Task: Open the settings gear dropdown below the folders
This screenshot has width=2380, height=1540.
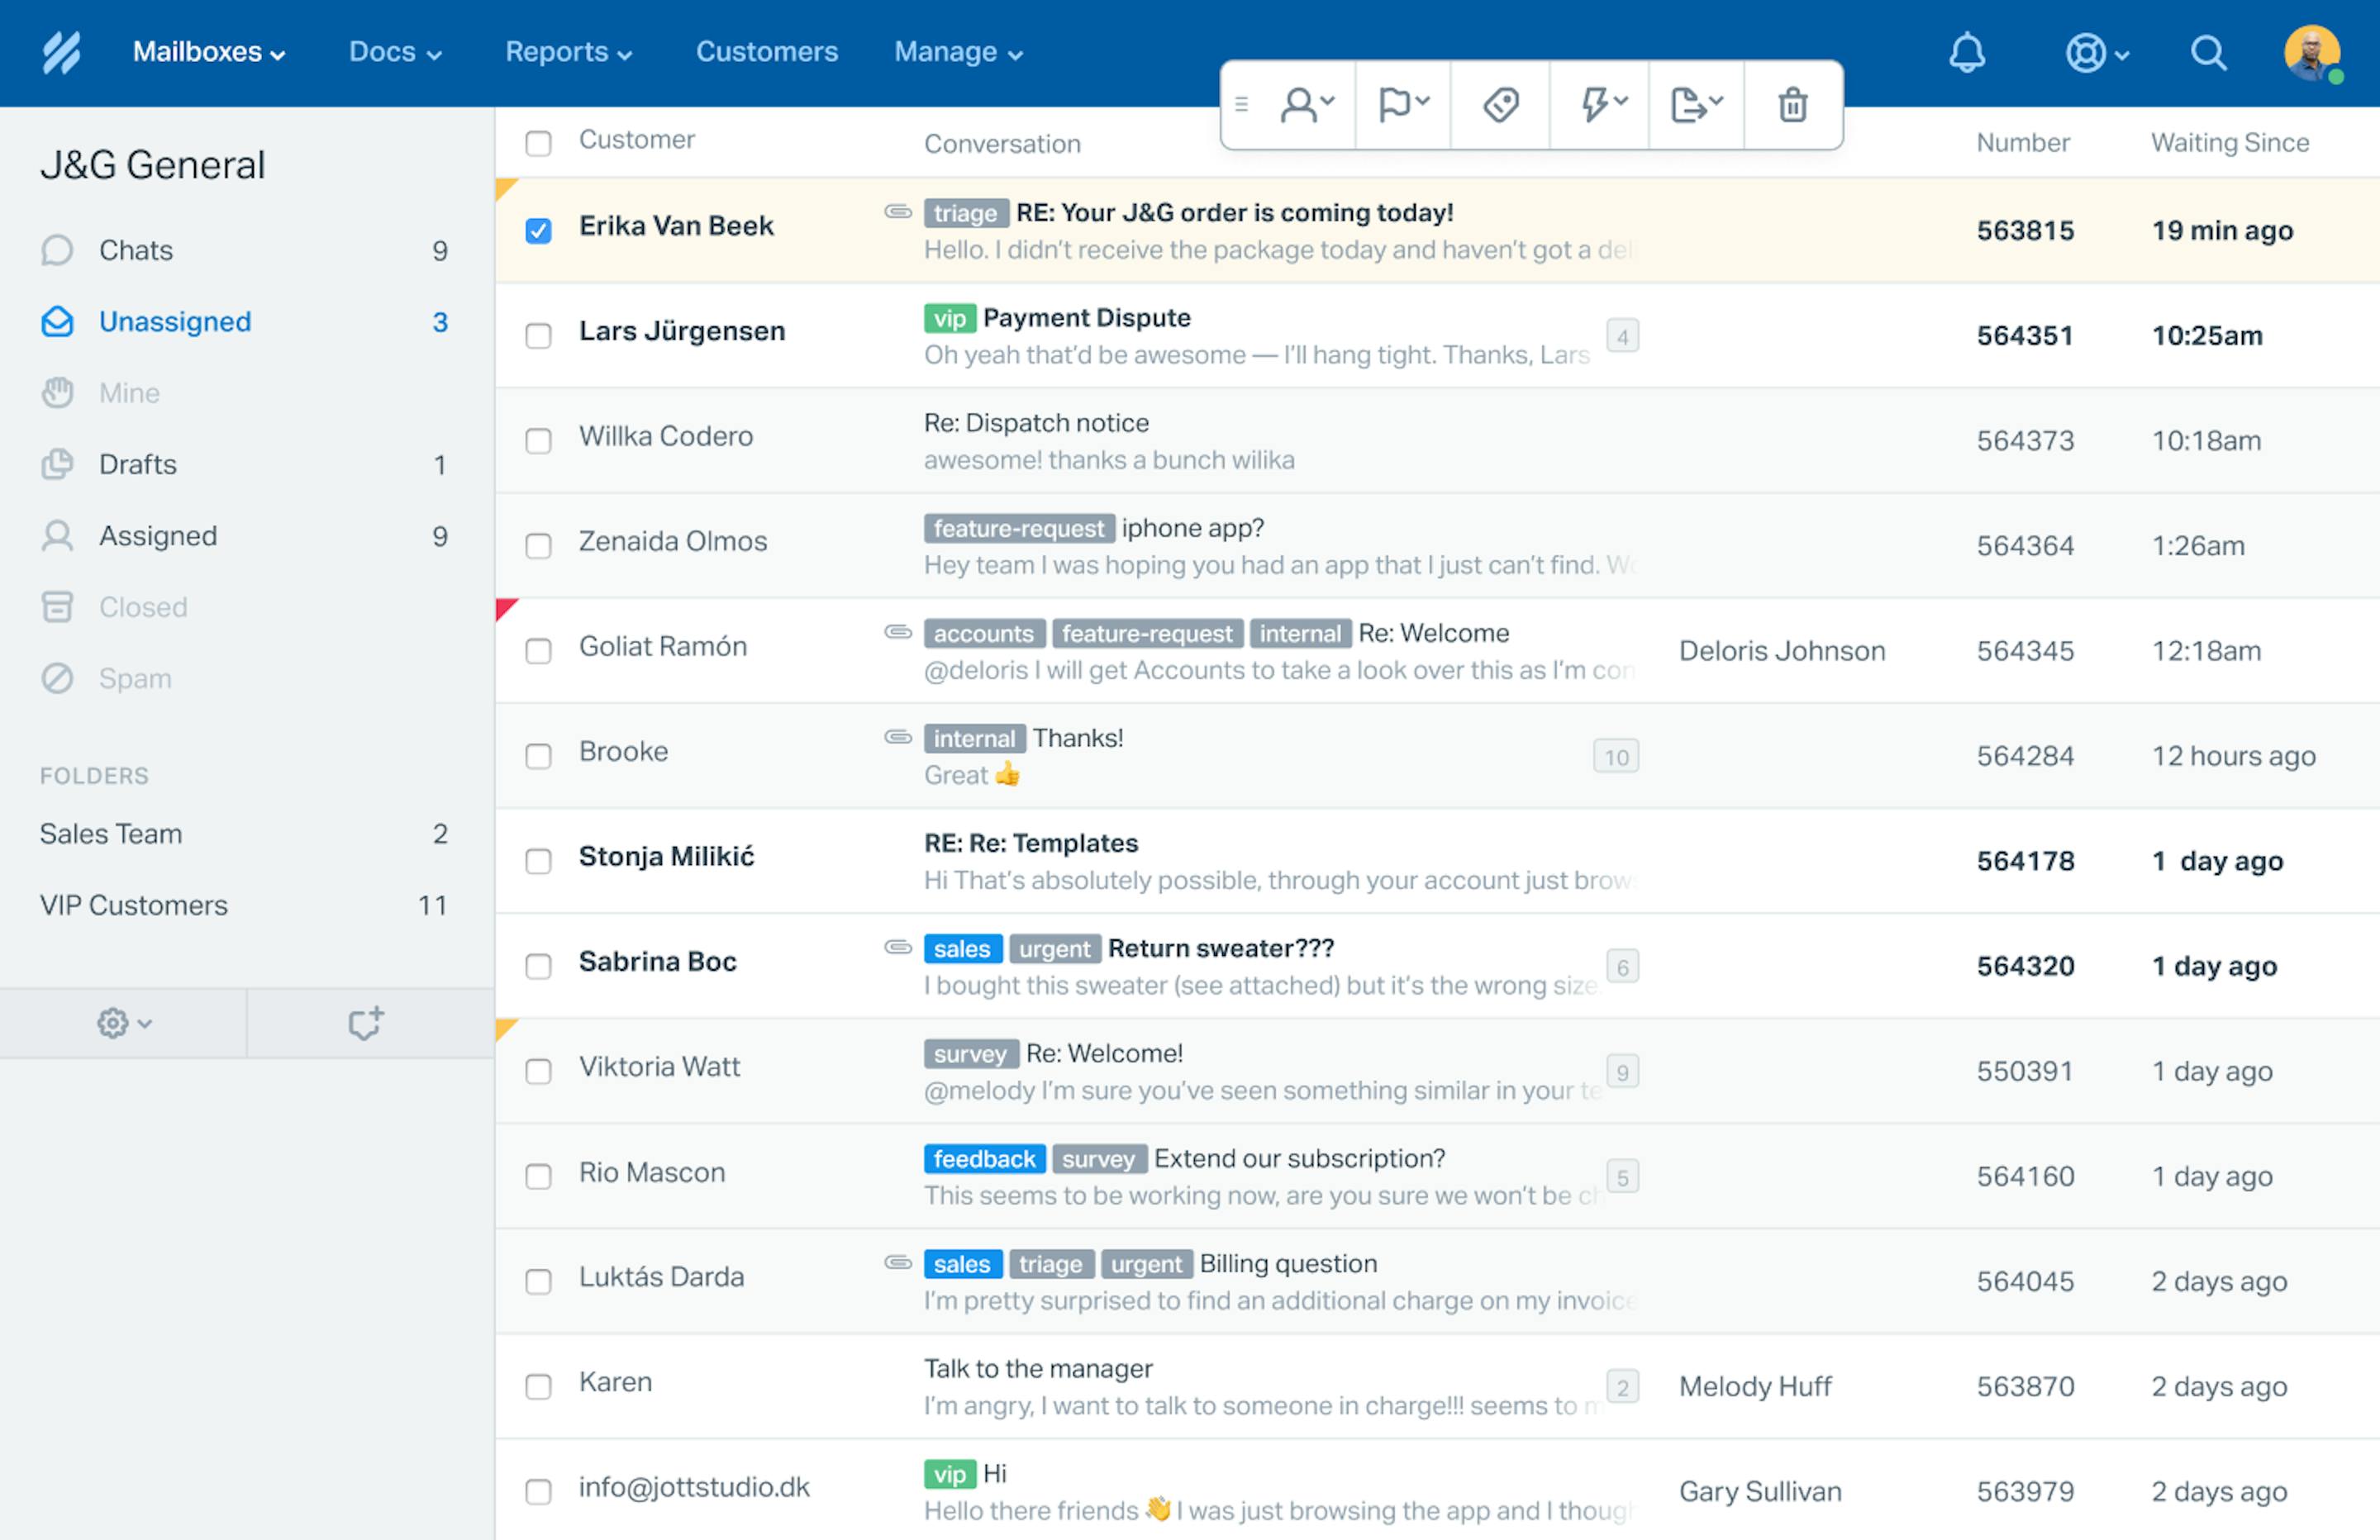Action: (122, 1022)
